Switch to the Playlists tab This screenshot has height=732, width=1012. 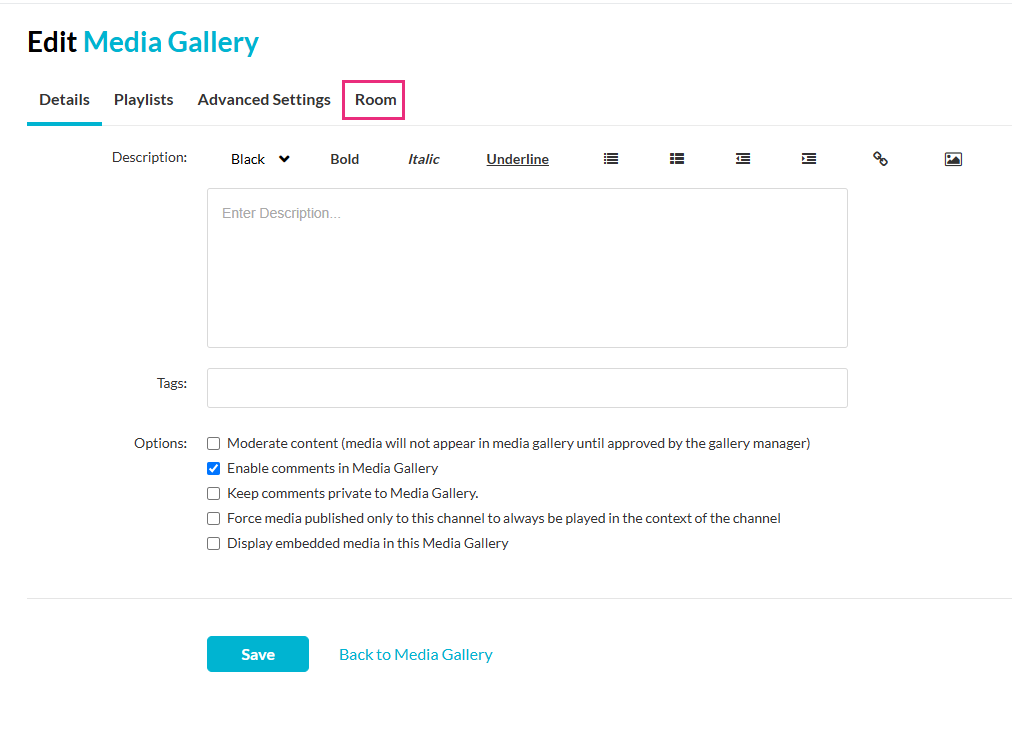coord(143,100)
